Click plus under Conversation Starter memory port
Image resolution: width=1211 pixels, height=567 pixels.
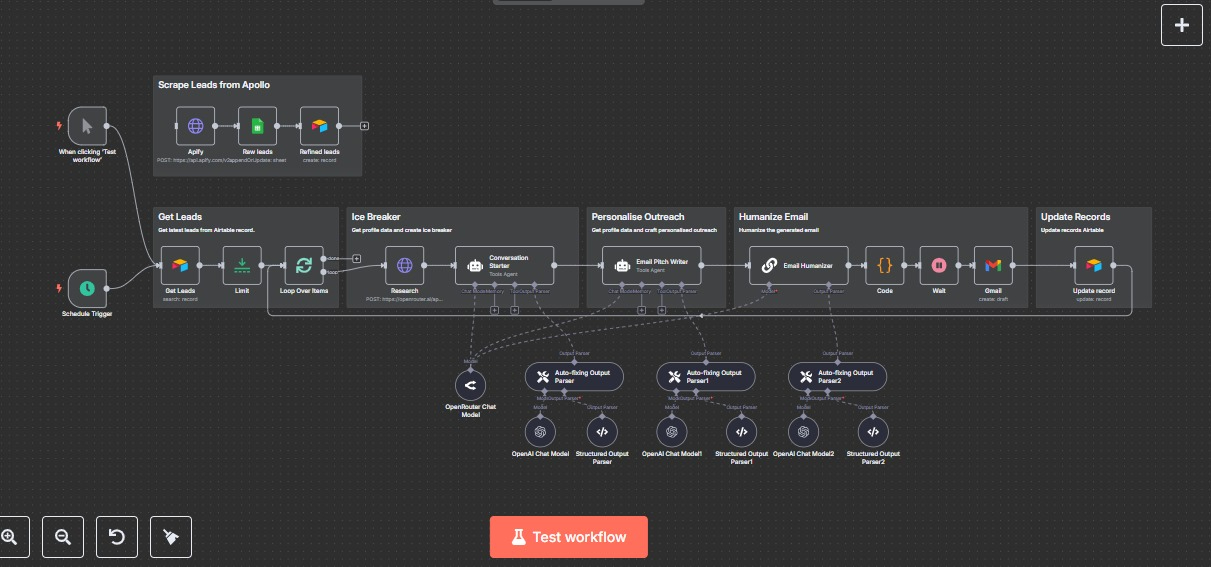pyautogui.click(x=494, y=310)
